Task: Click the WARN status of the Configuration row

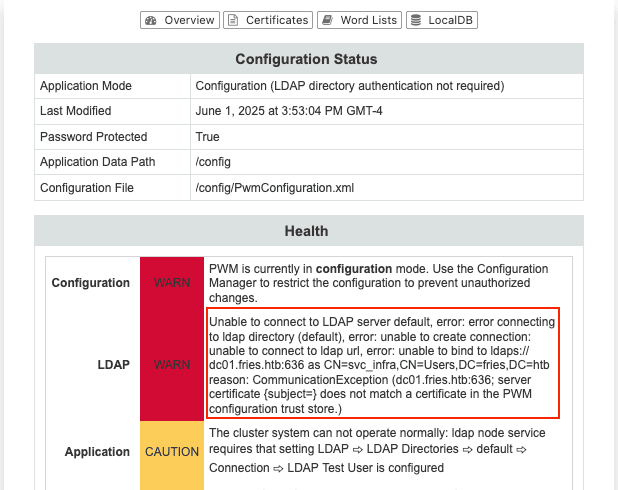Action: click(172, 283)
